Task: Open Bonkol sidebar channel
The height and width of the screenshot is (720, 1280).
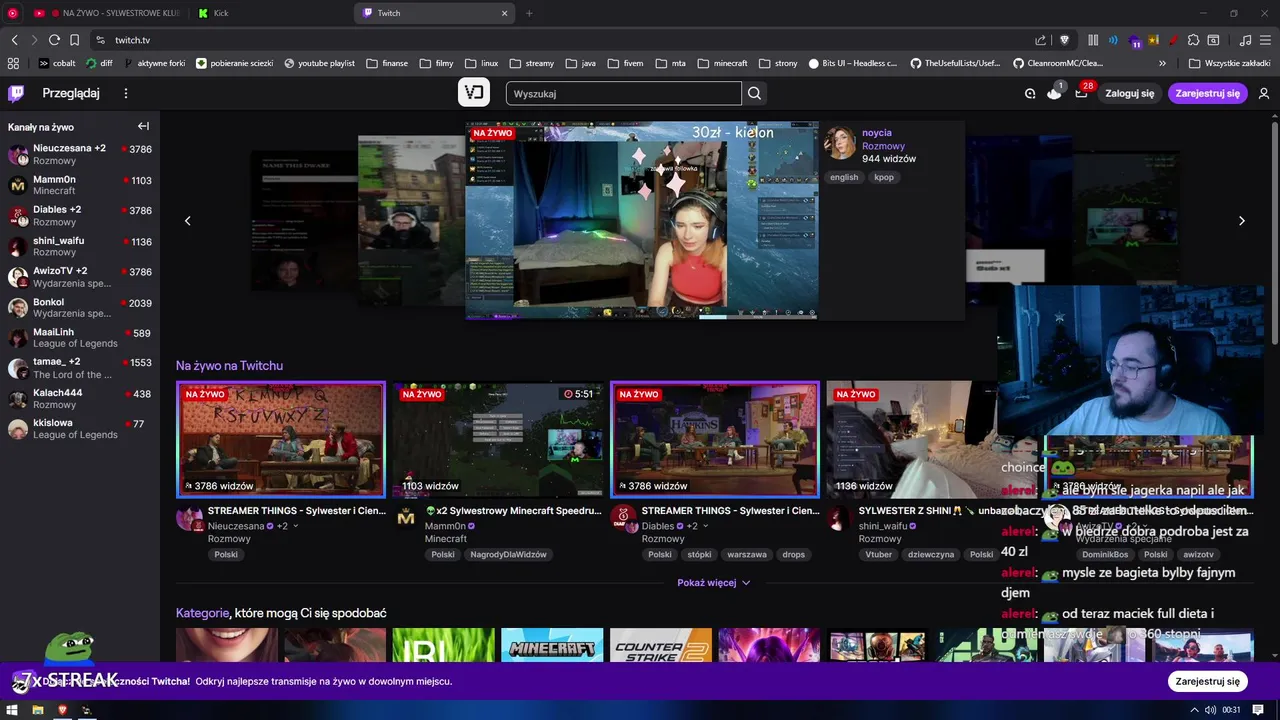Action: tap(80, 307)
